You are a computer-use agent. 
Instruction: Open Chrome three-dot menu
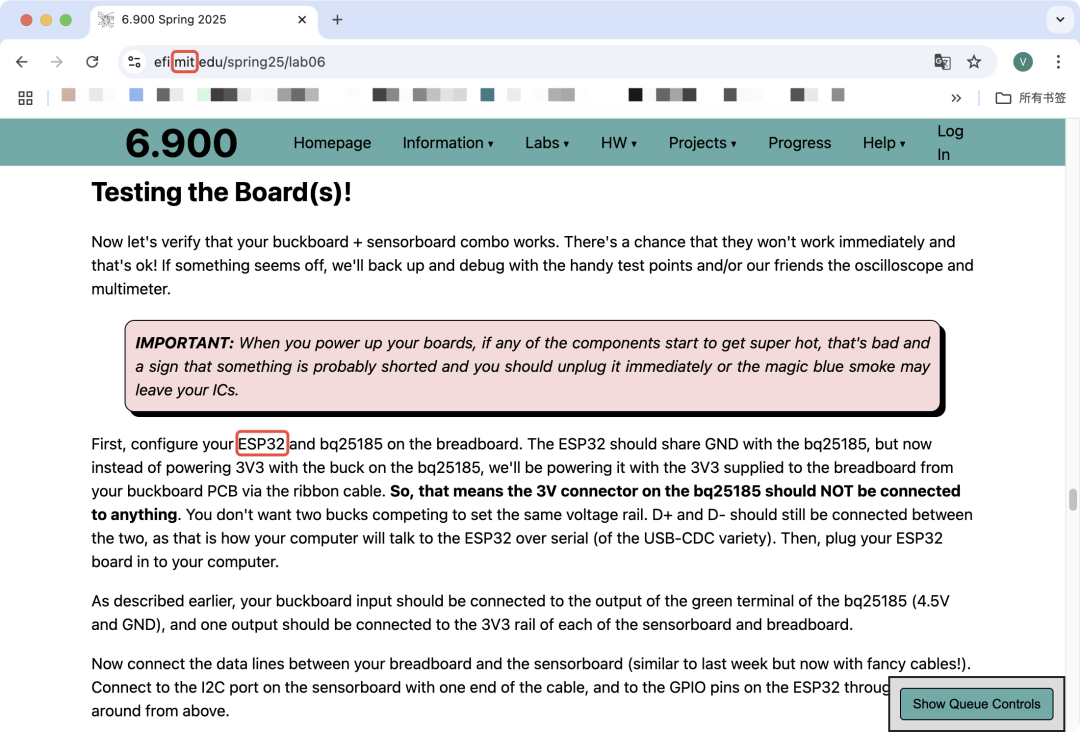point(1058,62)
